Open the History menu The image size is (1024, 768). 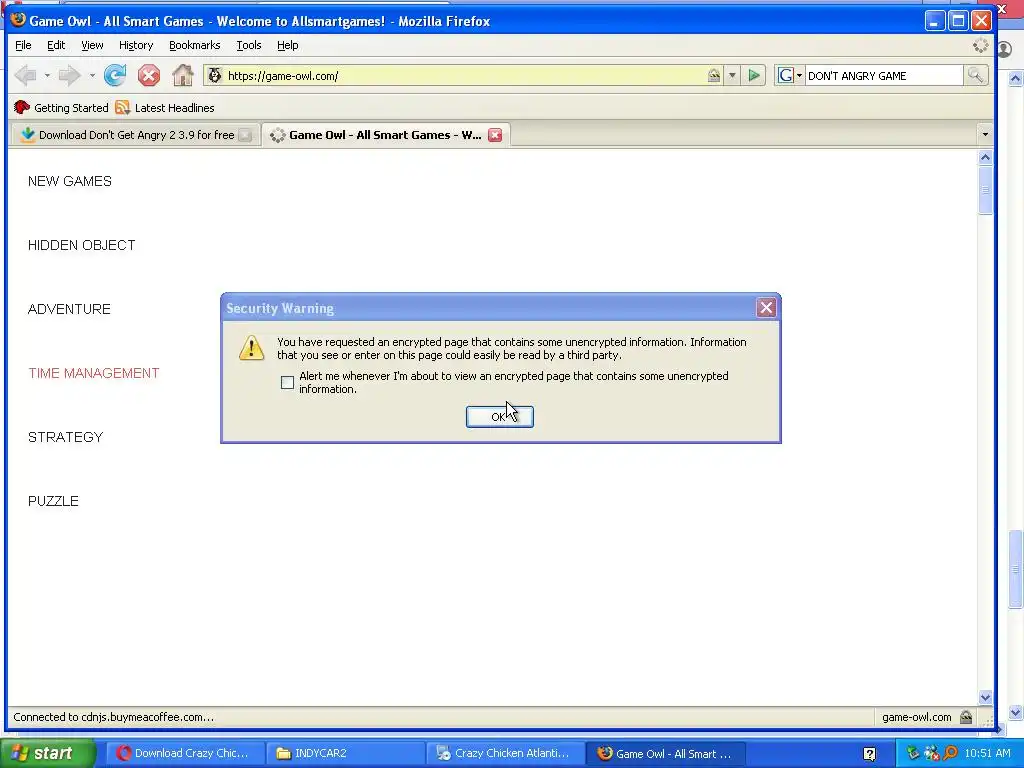[x=136, y=45]
